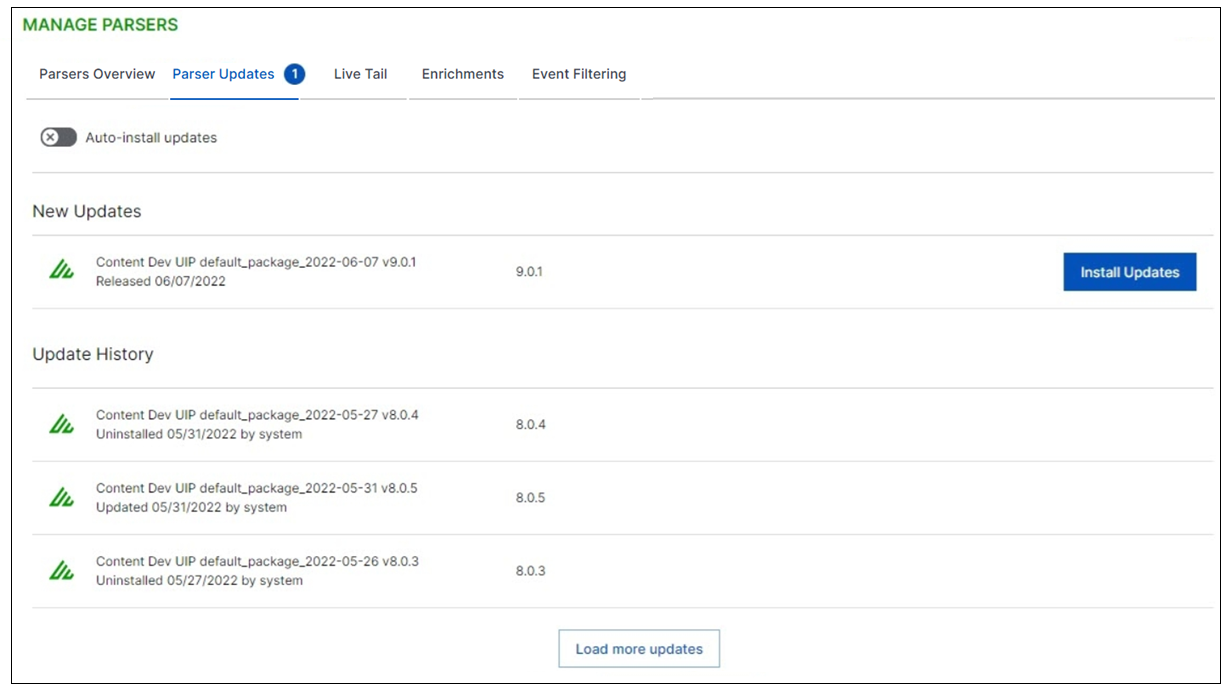Image resolution: width=1229 pixels, height=691 pixels.
Task: Click the package icon for v9.0.1 update
Action: (62, 271)
